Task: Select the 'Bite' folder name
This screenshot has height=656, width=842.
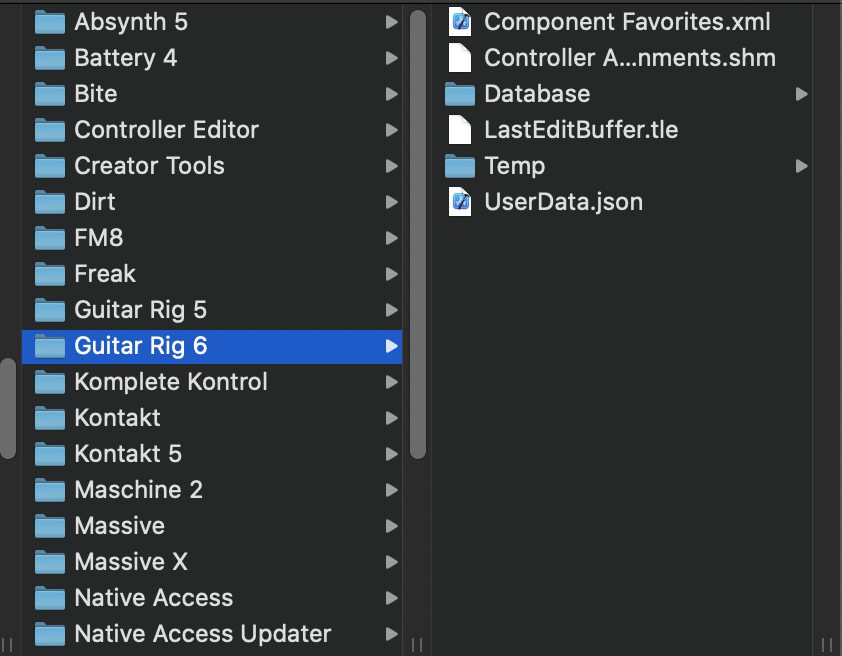Action: [96, 94]
